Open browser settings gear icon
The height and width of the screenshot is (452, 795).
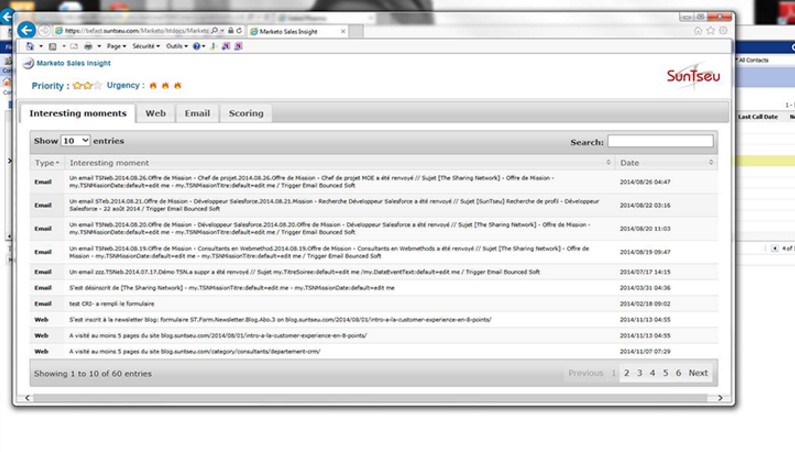pyautogui.click(x=724, y=31)
